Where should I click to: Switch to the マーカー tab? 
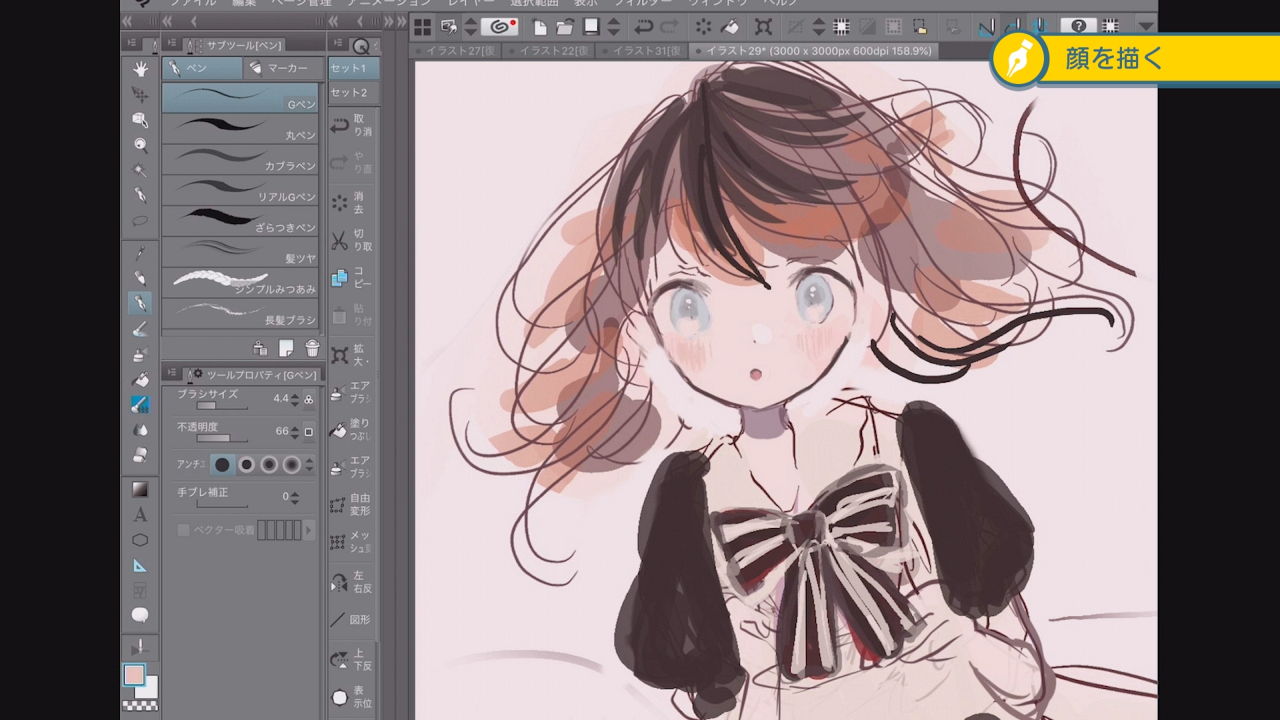284,68
